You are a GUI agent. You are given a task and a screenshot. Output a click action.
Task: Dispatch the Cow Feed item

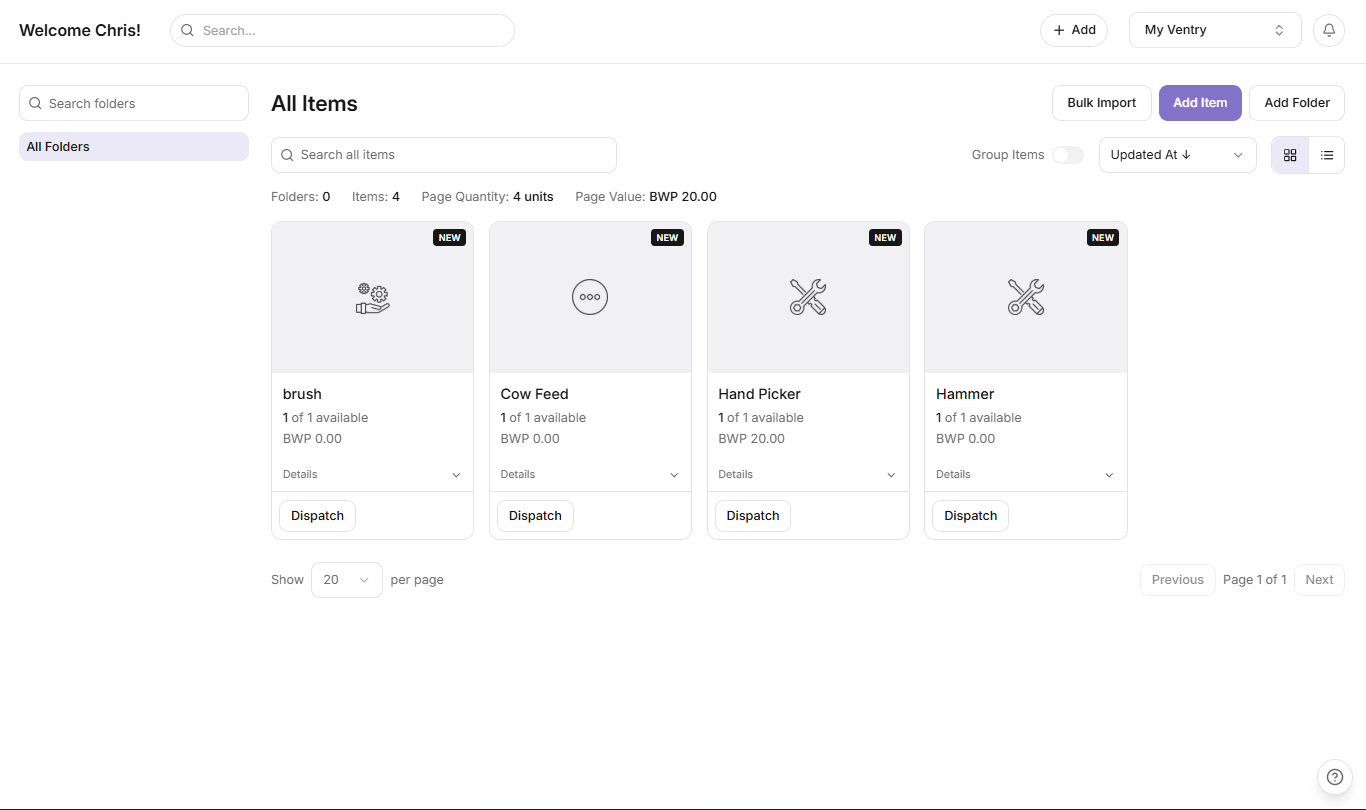pos(535,516)
